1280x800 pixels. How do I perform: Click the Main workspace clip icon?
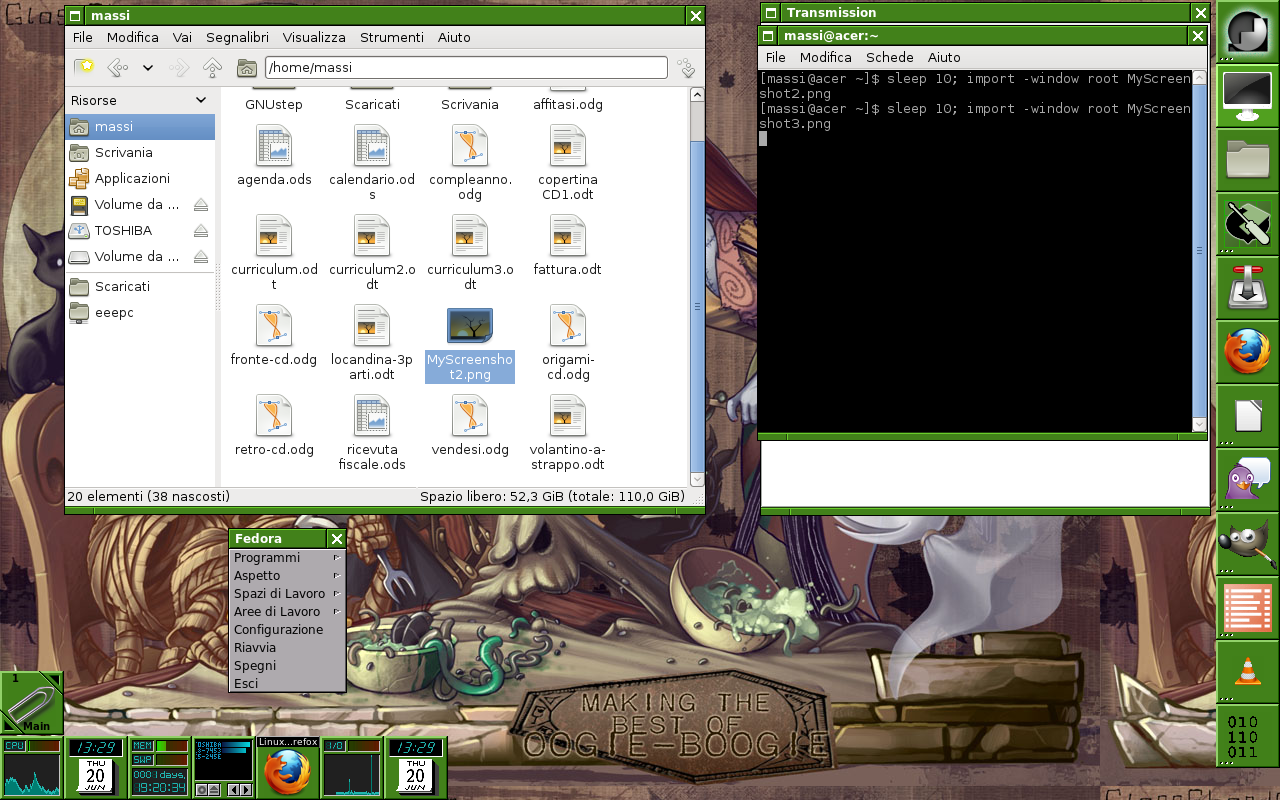coord(31,703)
